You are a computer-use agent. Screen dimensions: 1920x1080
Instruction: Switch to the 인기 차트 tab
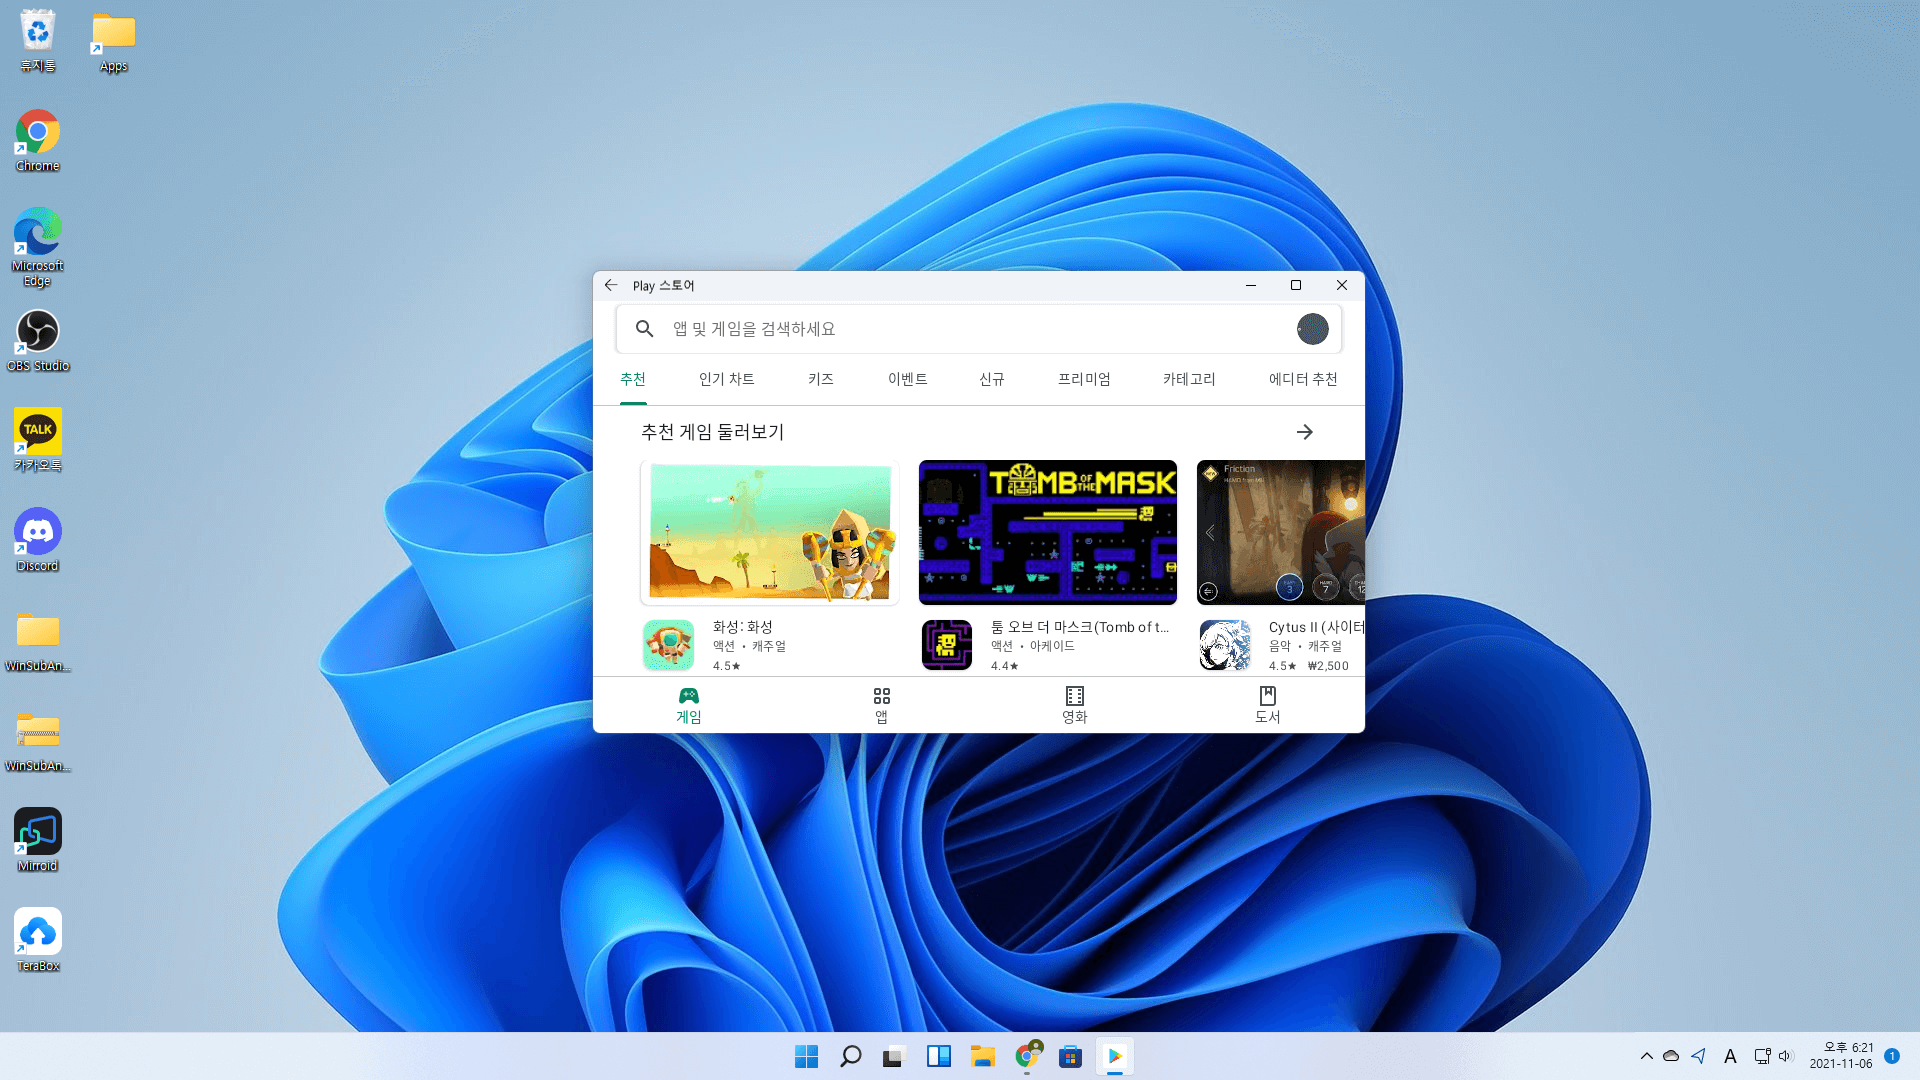(727, 379)
